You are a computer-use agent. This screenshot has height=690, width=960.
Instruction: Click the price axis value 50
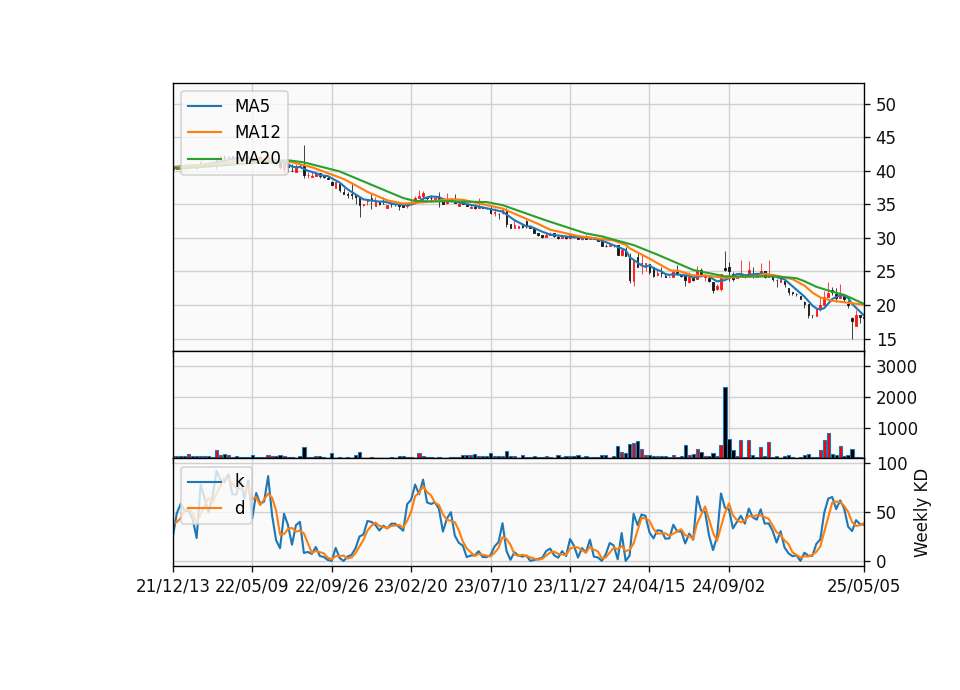pyautogui.click(x=885, y=105)
